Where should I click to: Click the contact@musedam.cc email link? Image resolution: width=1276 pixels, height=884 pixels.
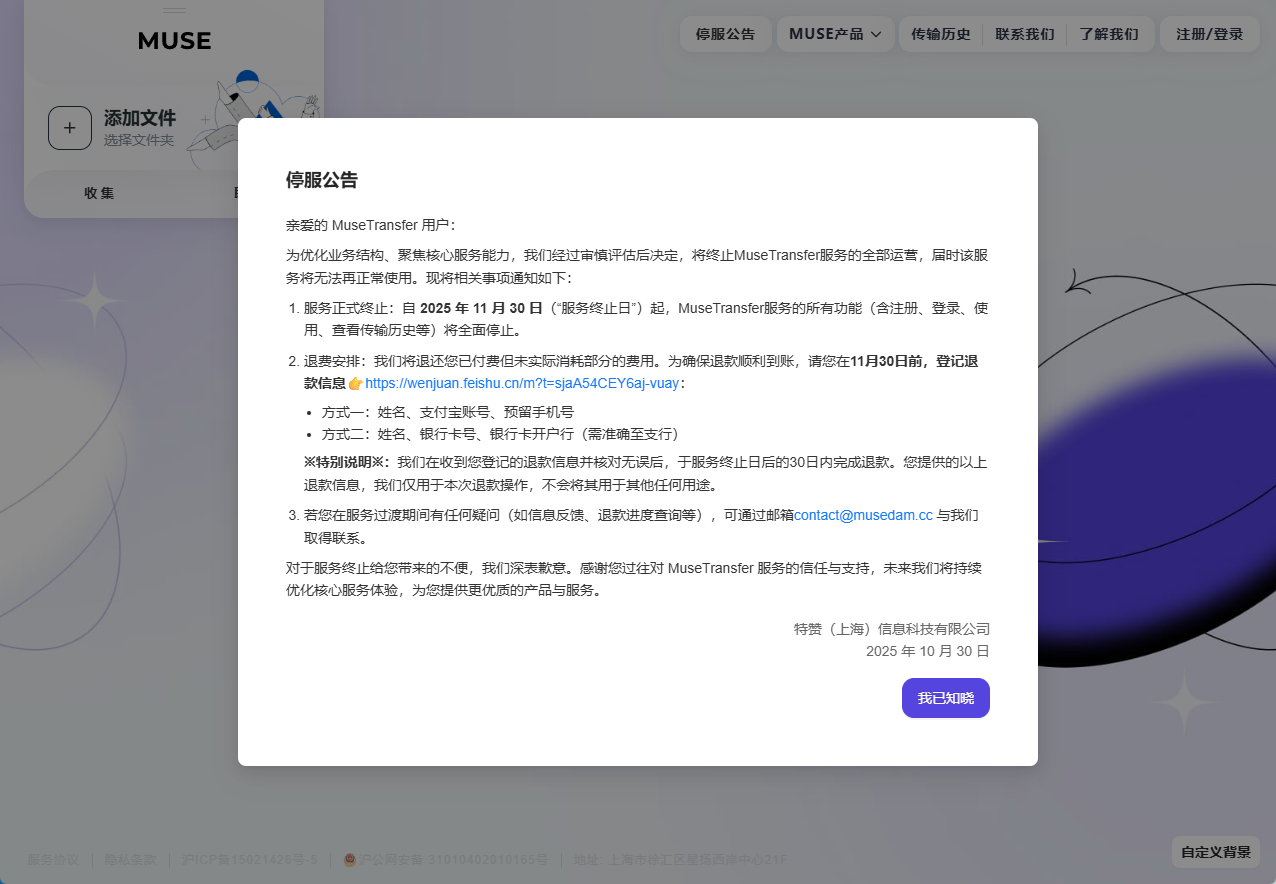coord(863,516)
